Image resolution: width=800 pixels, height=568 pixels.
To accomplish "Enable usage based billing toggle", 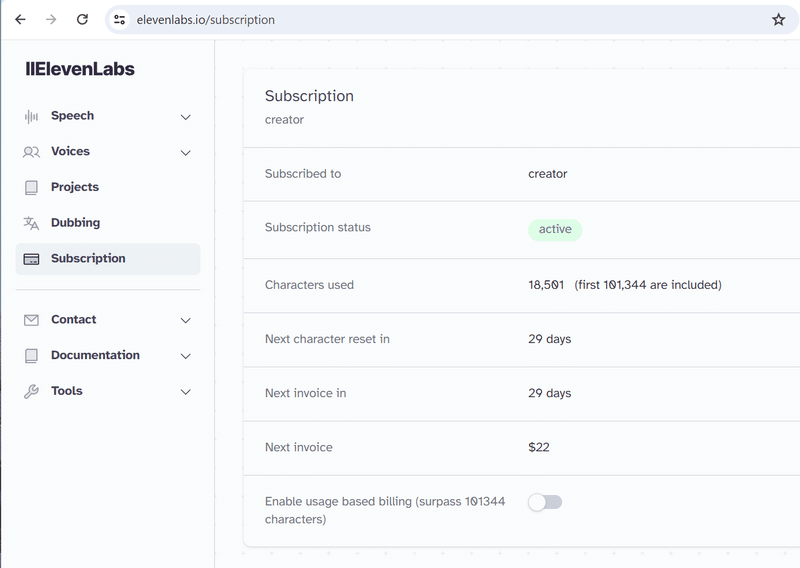I will [545, 502].
